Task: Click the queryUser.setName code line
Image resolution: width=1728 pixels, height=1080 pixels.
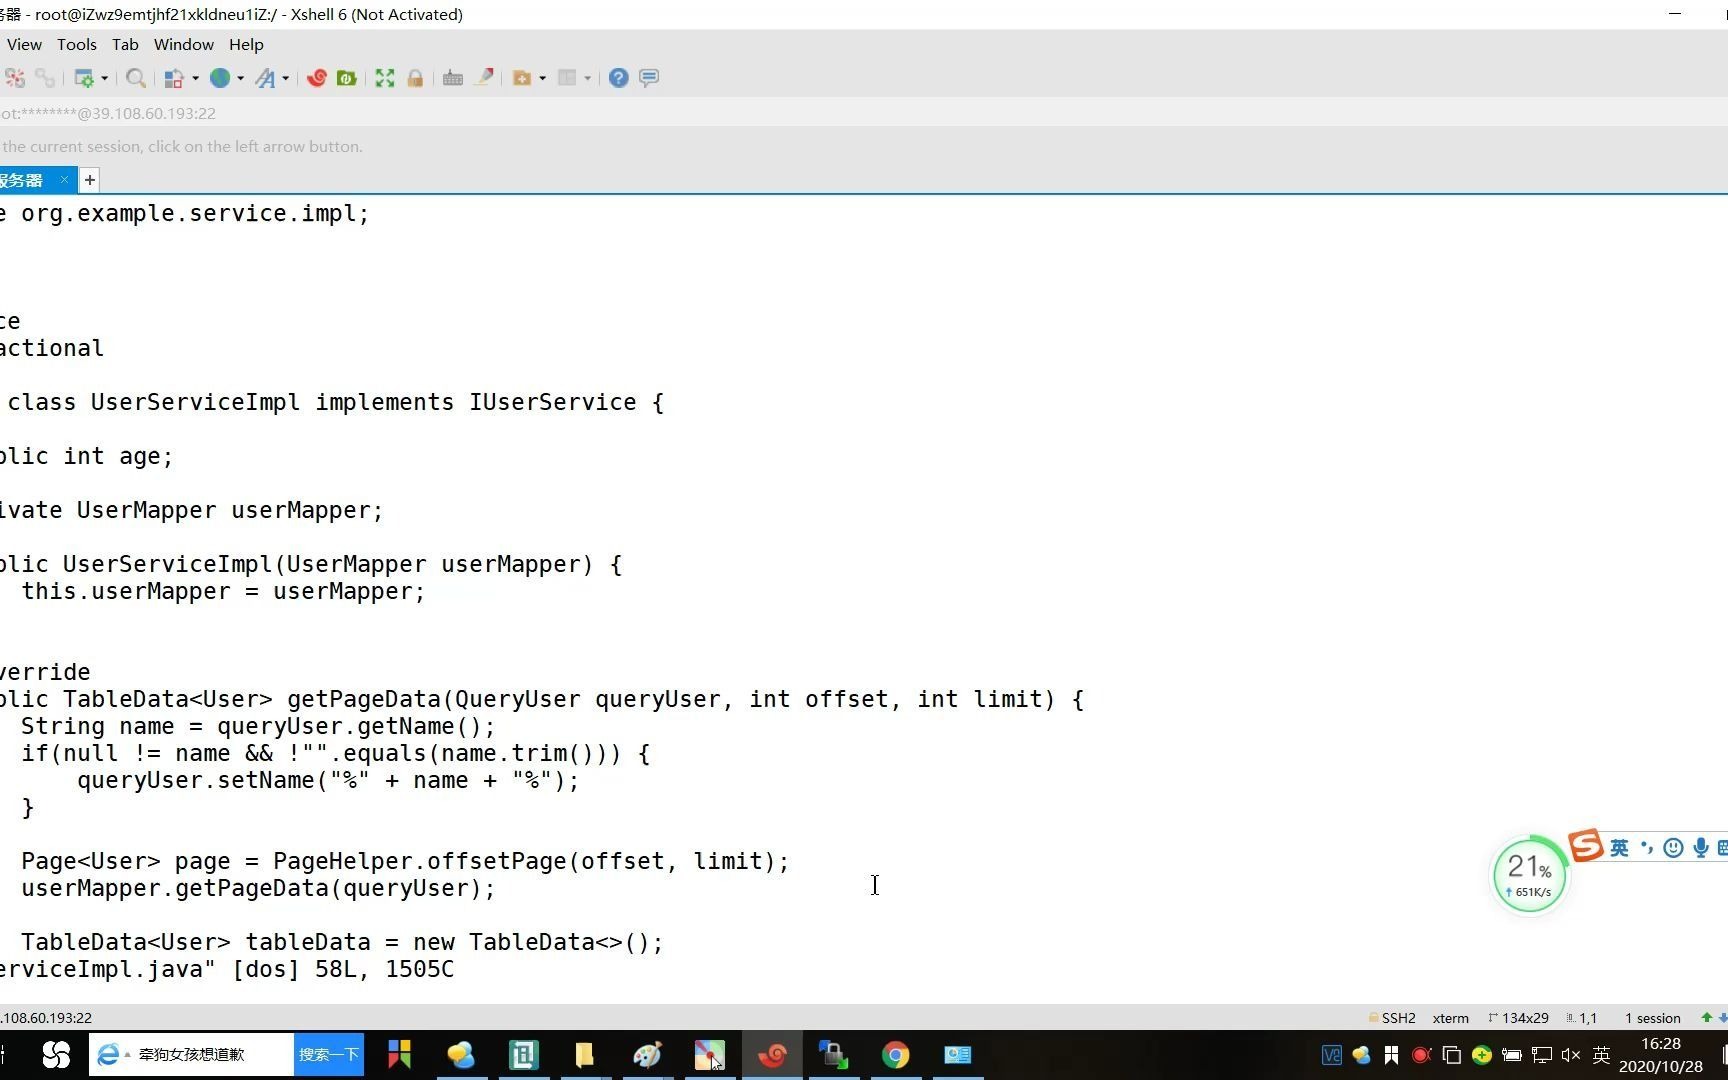Action: pyautogui.click(x=328, y=780)
